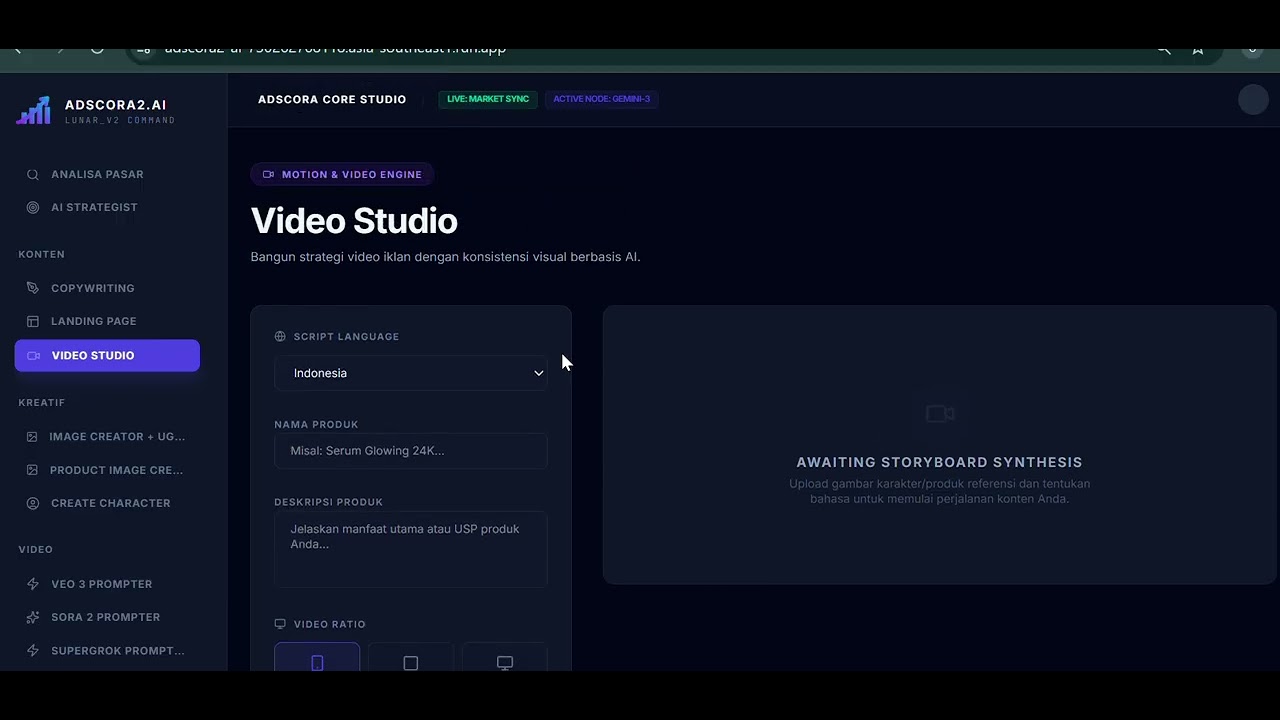Click the KREATIF section label
Screen dimensions: 1280x720
[x=41, y=402]
